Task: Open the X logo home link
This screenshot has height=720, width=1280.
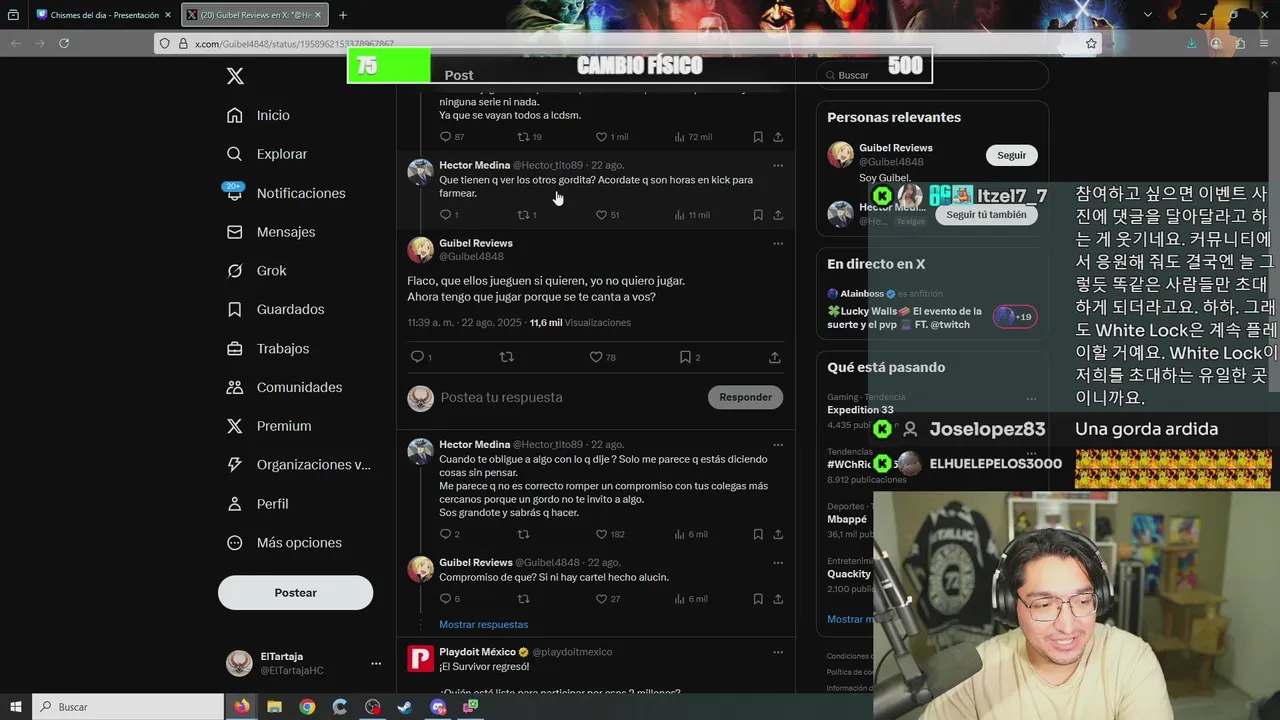Action: point(235,76)
